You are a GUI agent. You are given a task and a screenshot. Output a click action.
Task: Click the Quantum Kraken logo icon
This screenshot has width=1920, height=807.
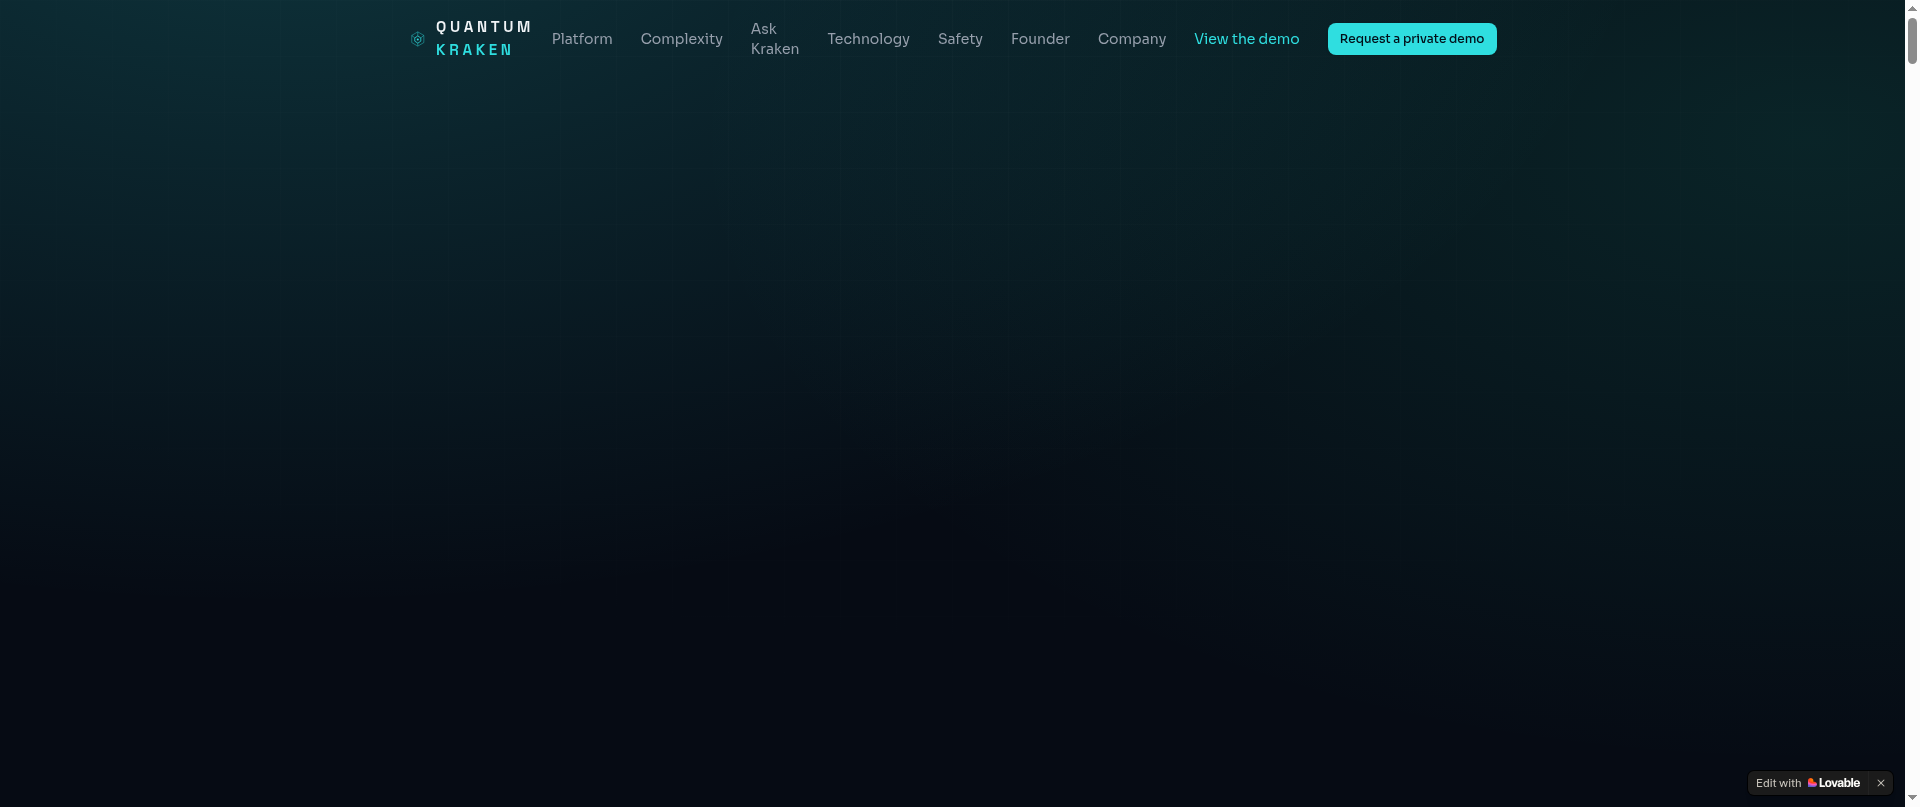(x=418, y=39)
